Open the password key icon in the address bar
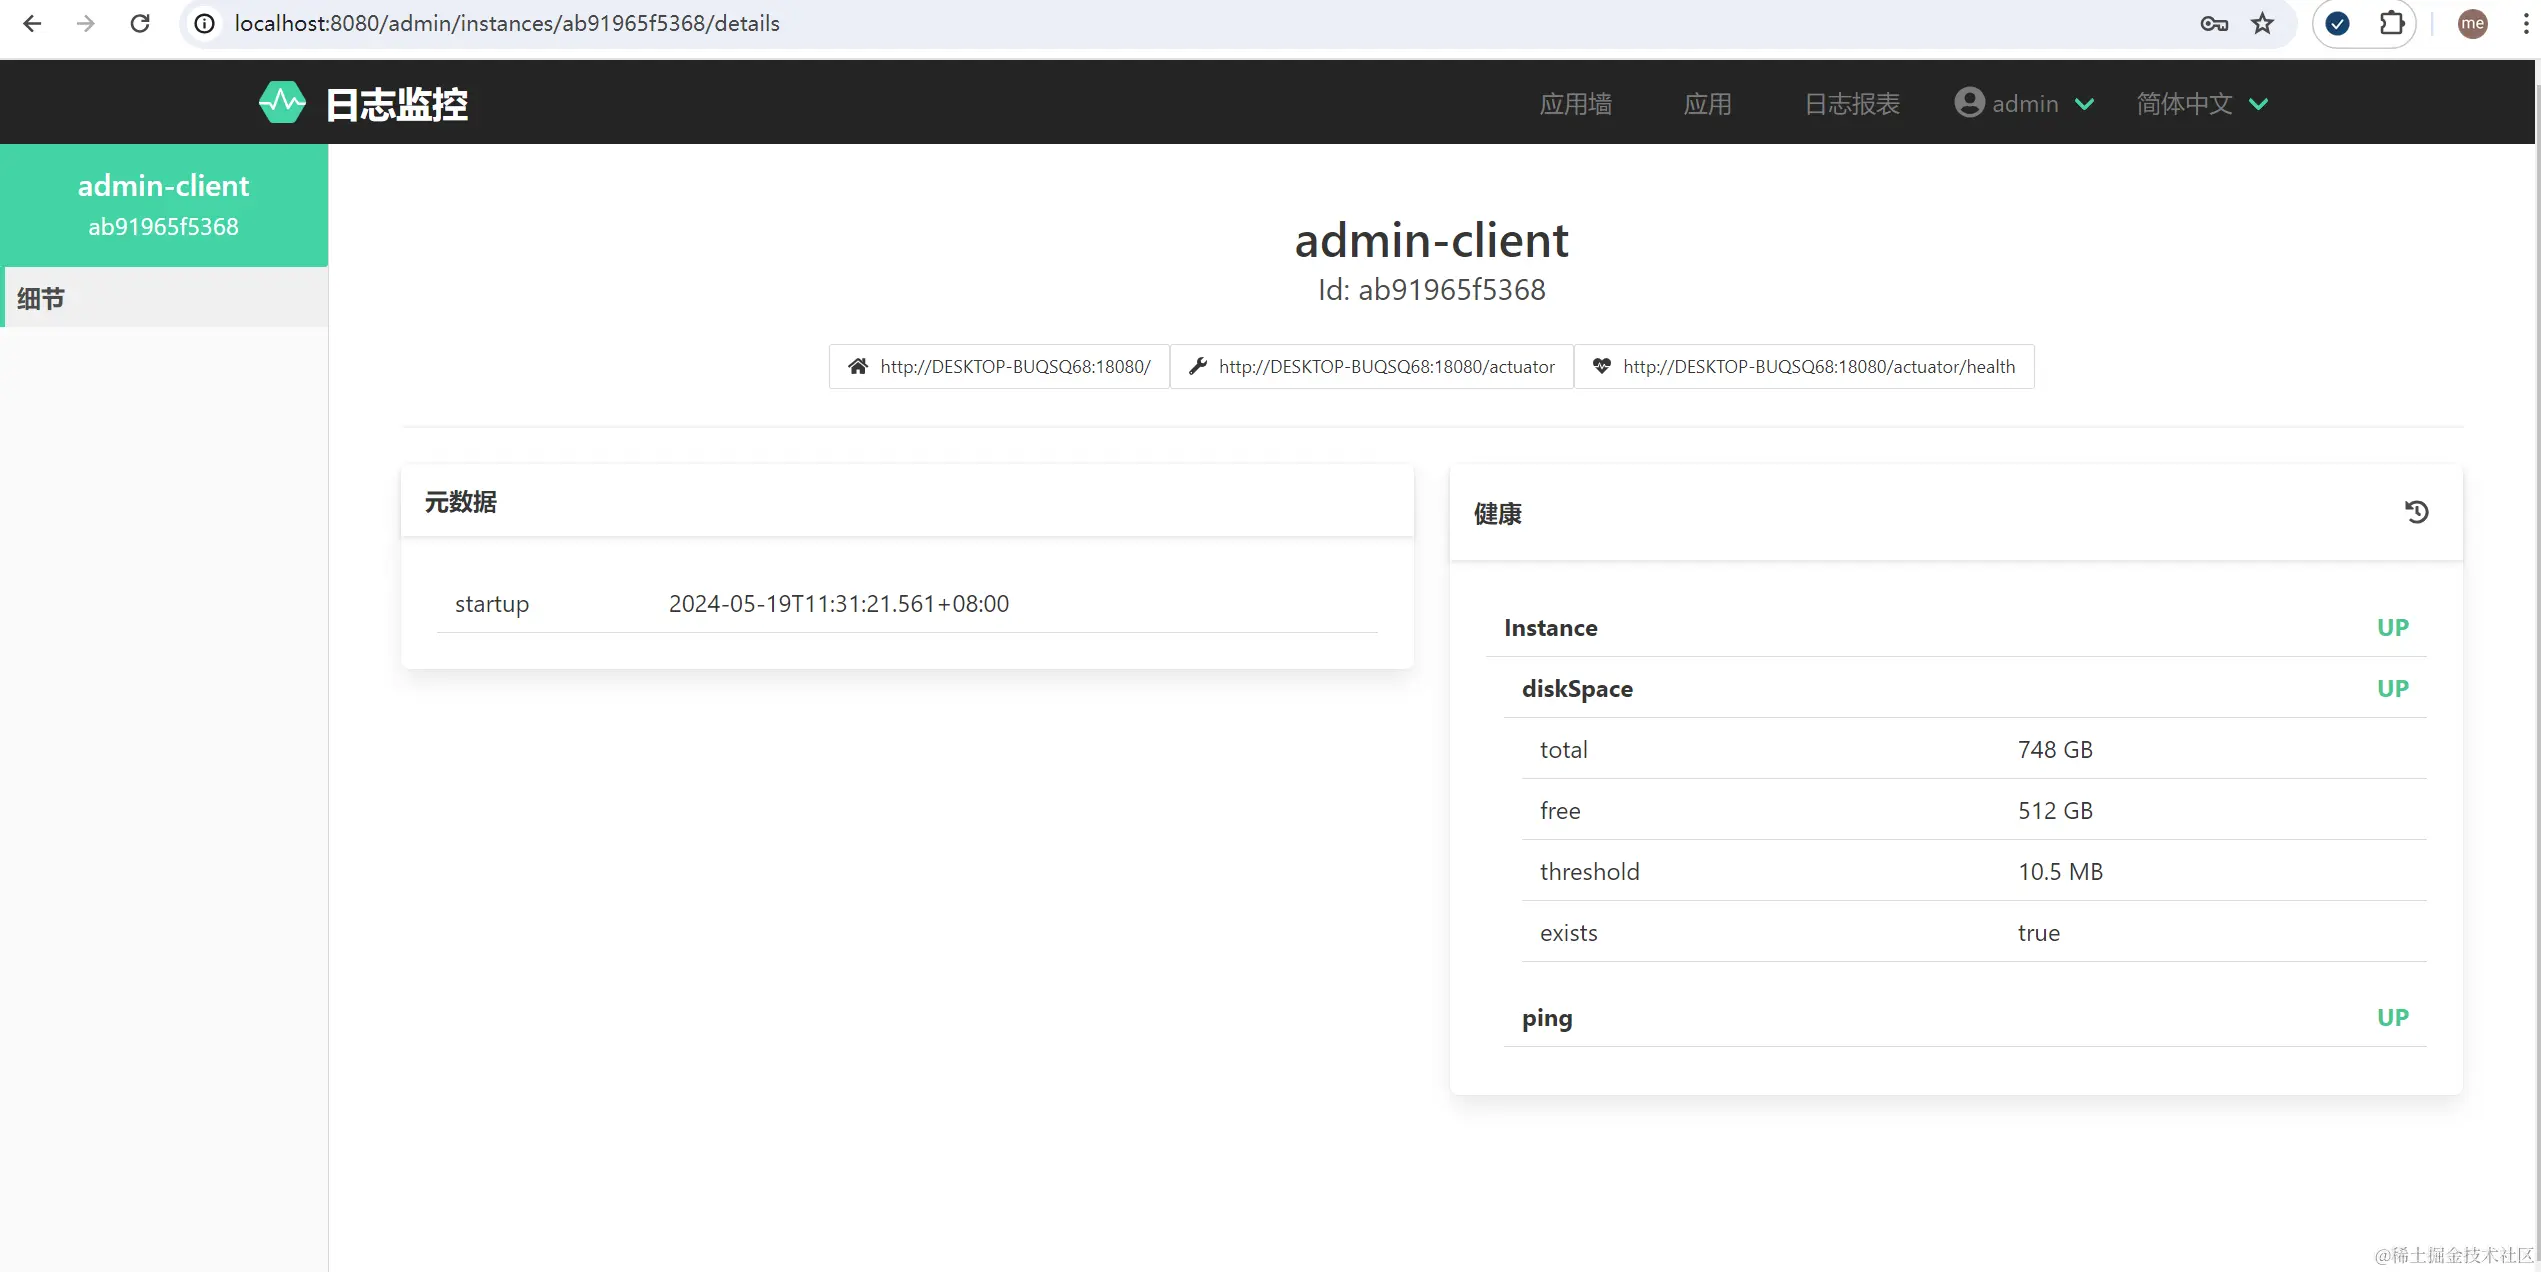This screenshot has height=1272, width=2541. click(x=2213, y=23)
